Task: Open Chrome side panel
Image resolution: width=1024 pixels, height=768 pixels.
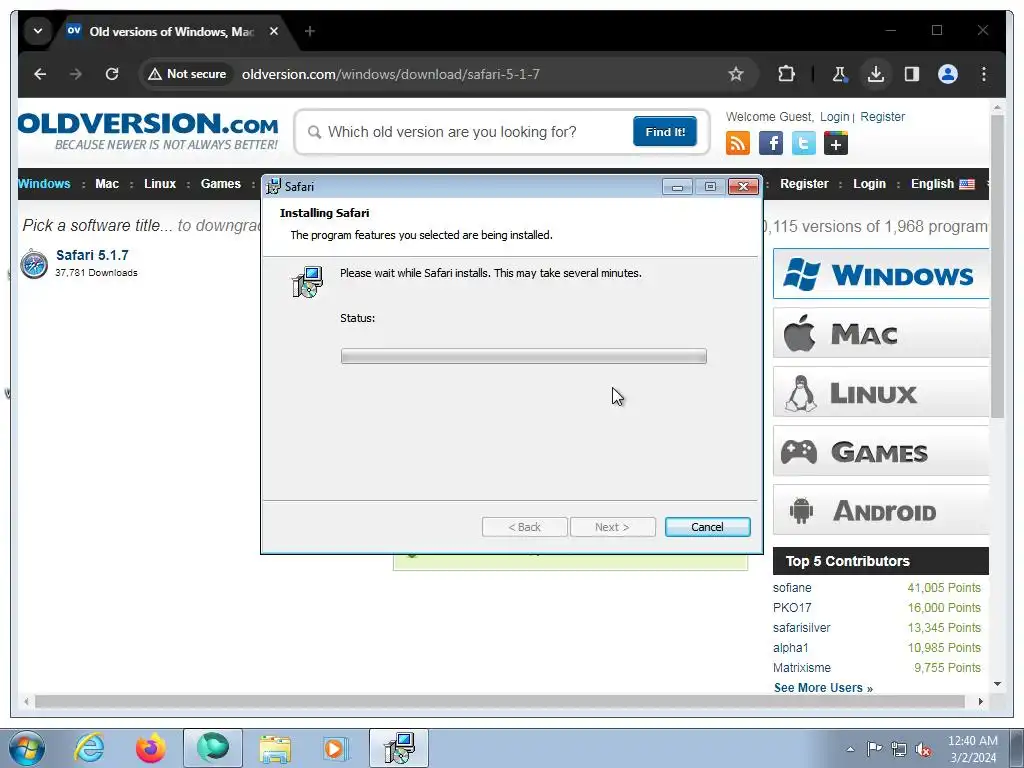Action: click(912, 74)
